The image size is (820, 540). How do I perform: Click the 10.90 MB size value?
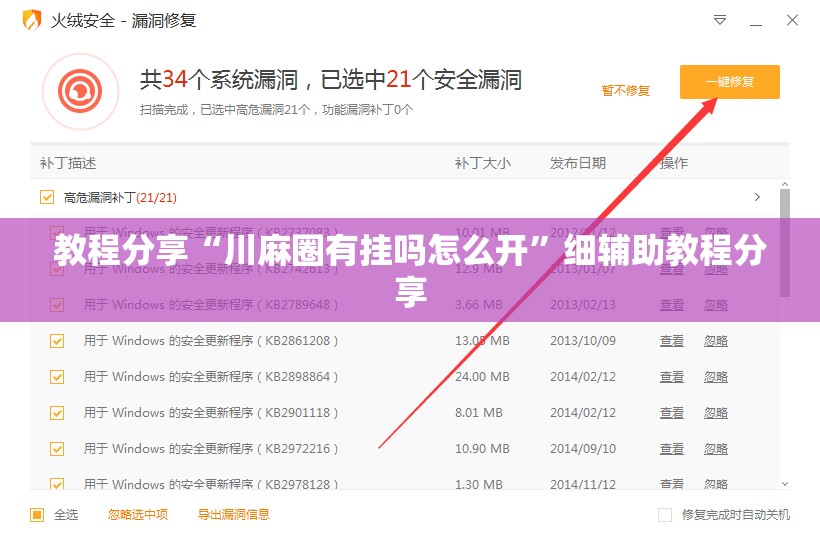pos(482,449)
